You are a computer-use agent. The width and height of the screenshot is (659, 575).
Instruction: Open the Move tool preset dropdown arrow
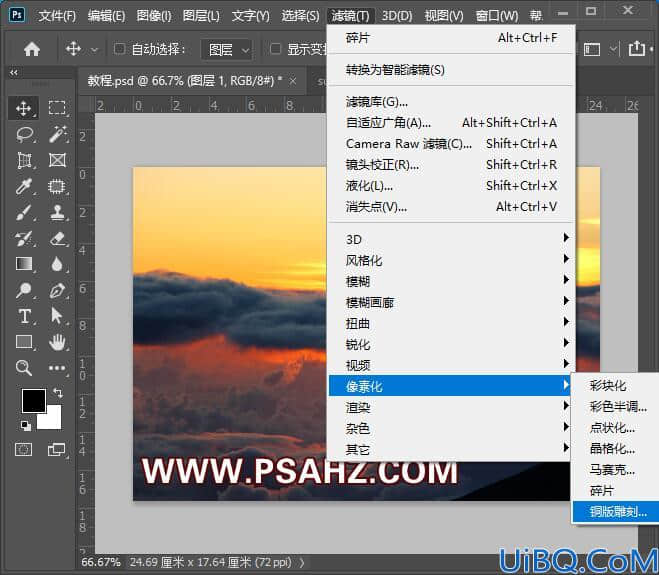point(95,50)
